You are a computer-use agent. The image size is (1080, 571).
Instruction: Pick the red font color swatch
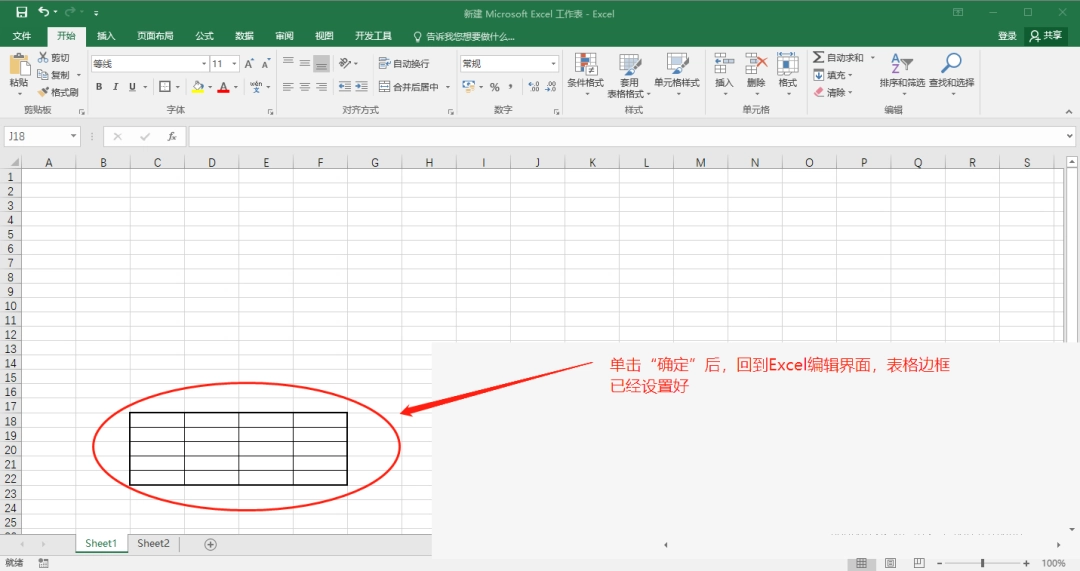point(223,87)
